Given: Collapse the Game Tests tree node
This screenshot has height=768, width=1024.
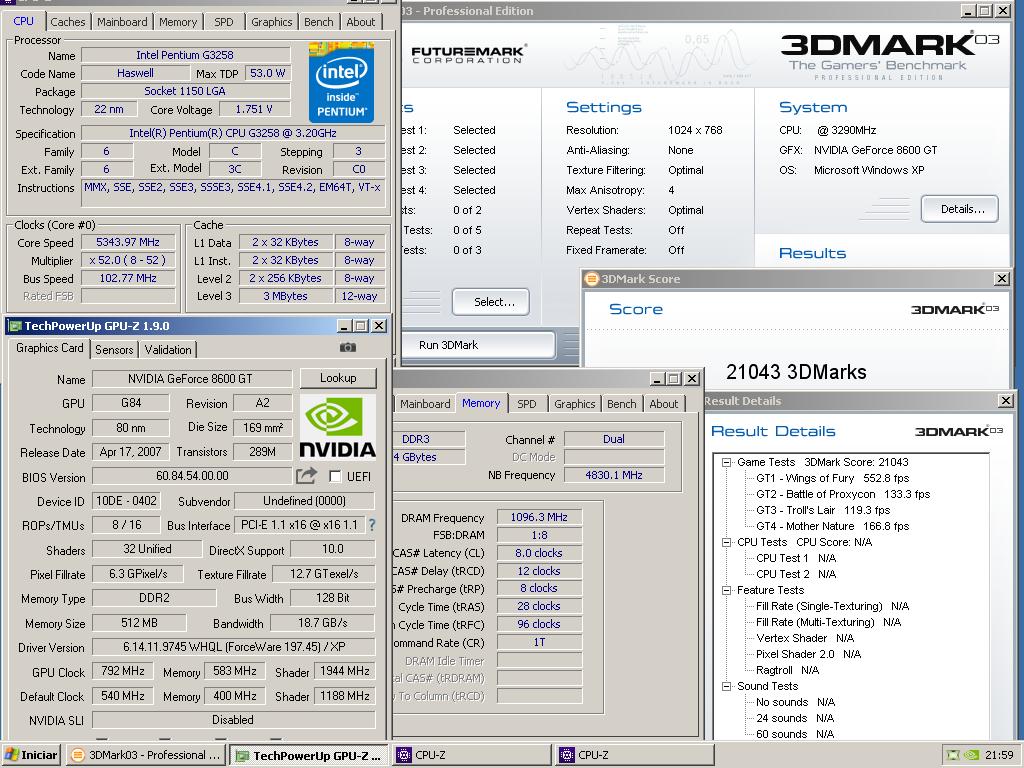Looking at the screenshot, I should point(726,462).
